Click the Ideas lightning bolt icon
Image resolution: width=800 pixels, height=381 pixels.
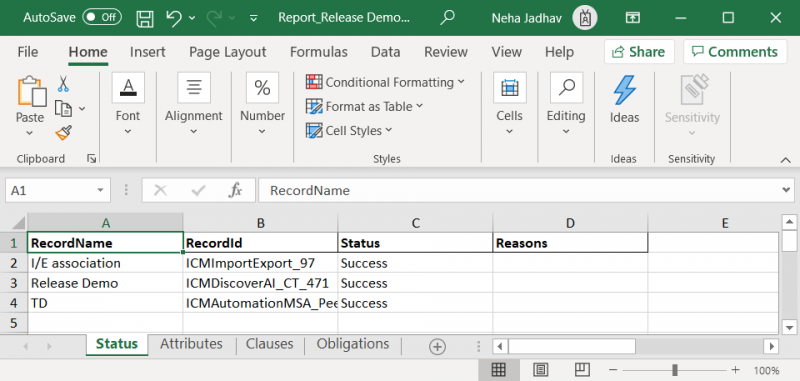(x=624, y=91)
